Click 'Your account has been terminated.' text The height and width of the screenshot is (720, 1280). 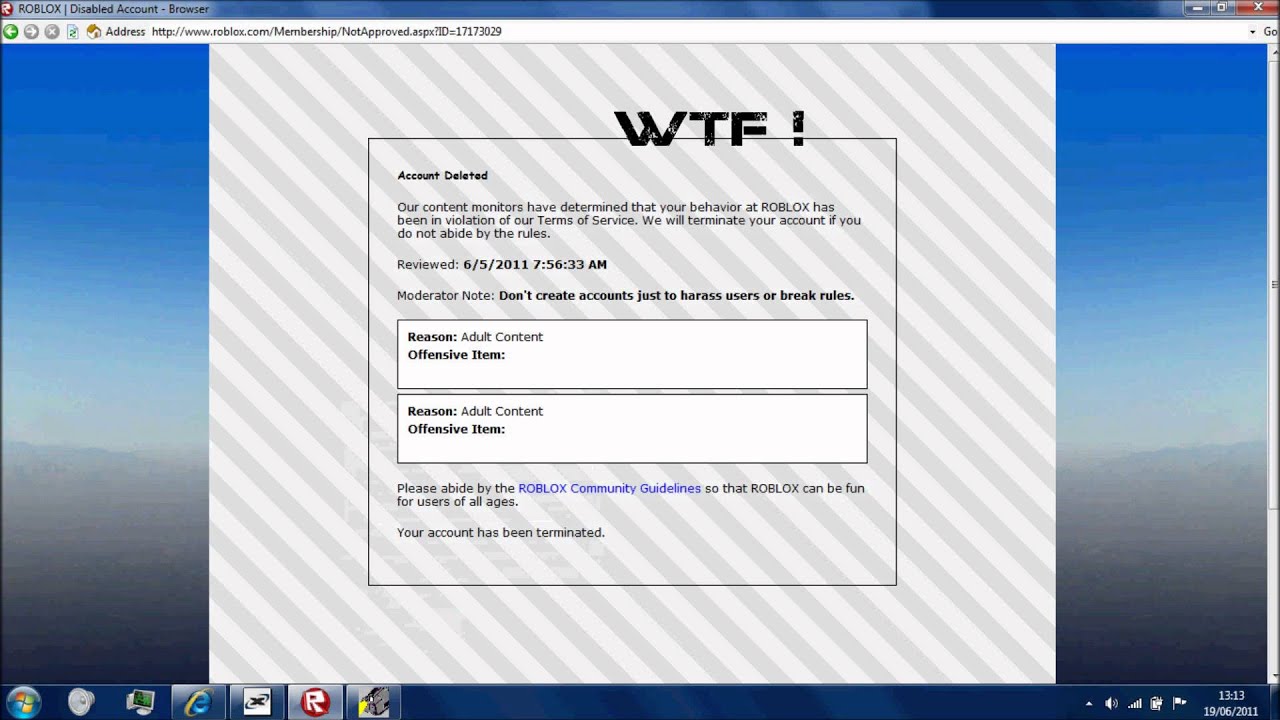pyautogui.click(x=501, y=532)
